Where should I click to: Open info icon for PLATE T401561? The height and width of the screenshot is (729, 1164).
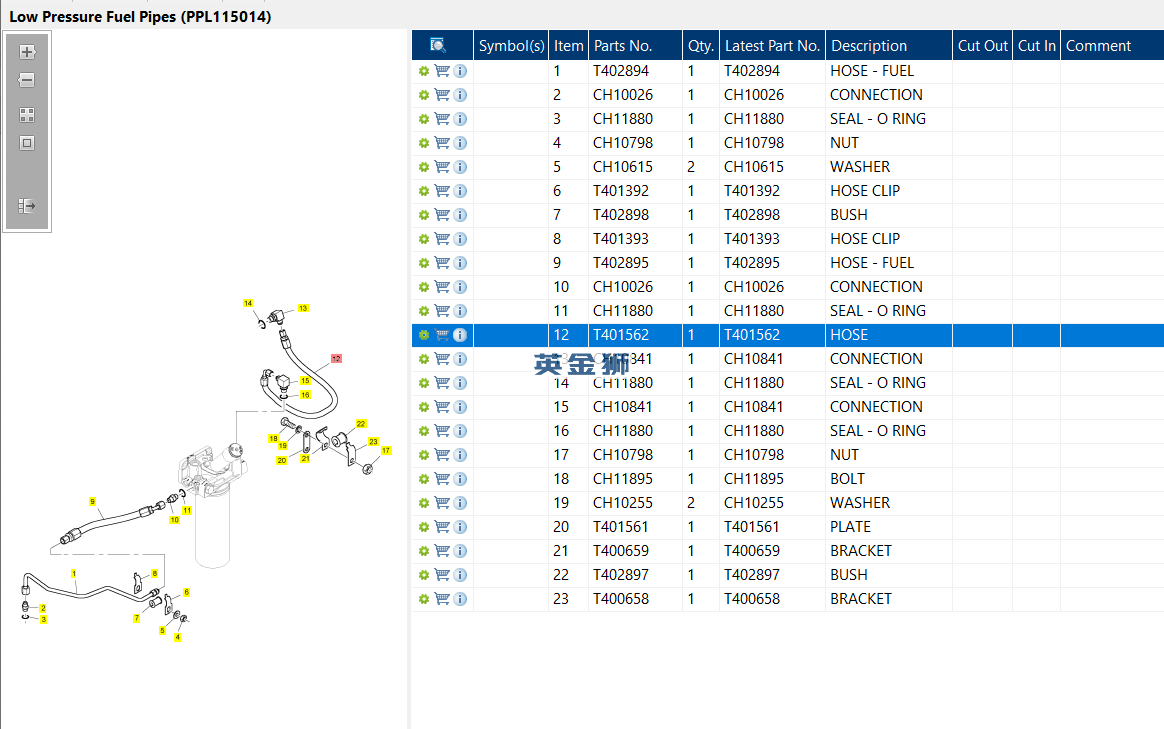point(460,527)
